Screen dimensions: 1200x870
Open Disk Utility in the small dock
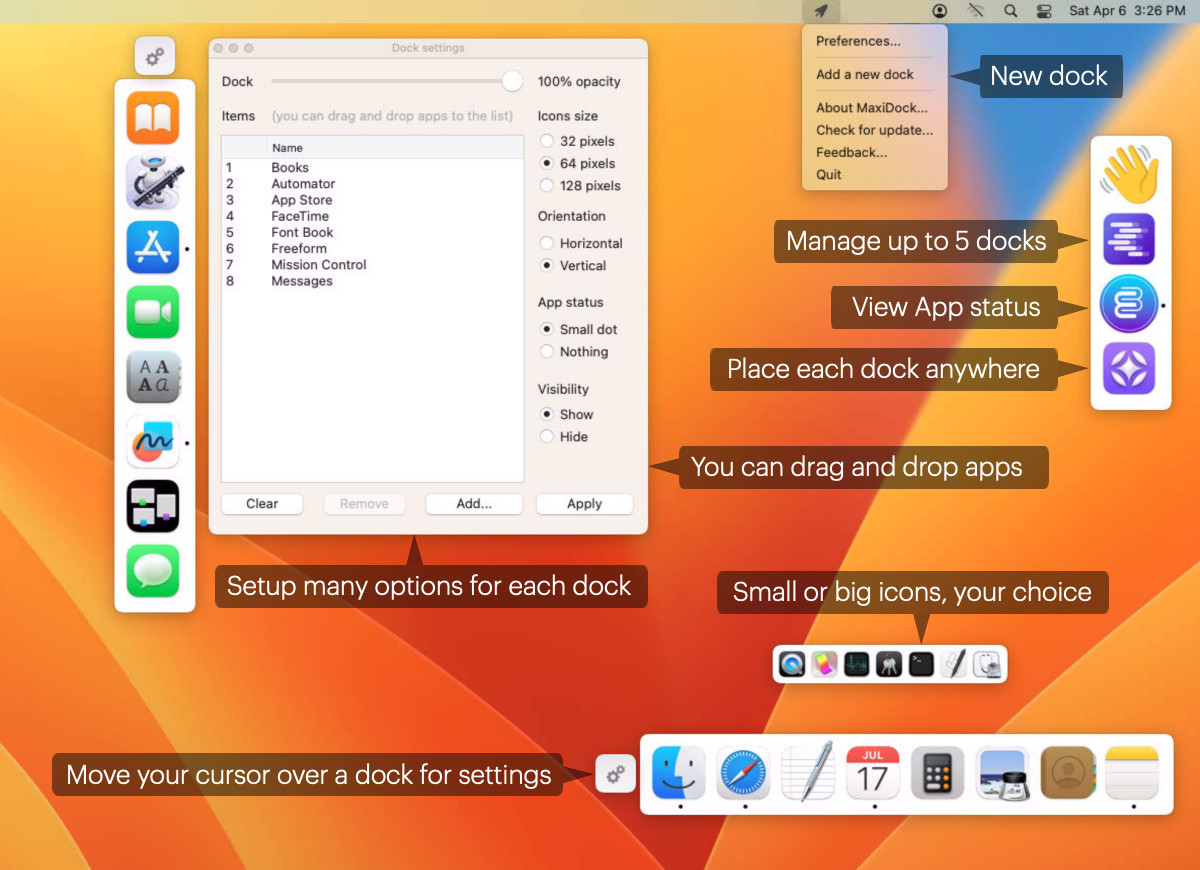(x=987, y=664)
